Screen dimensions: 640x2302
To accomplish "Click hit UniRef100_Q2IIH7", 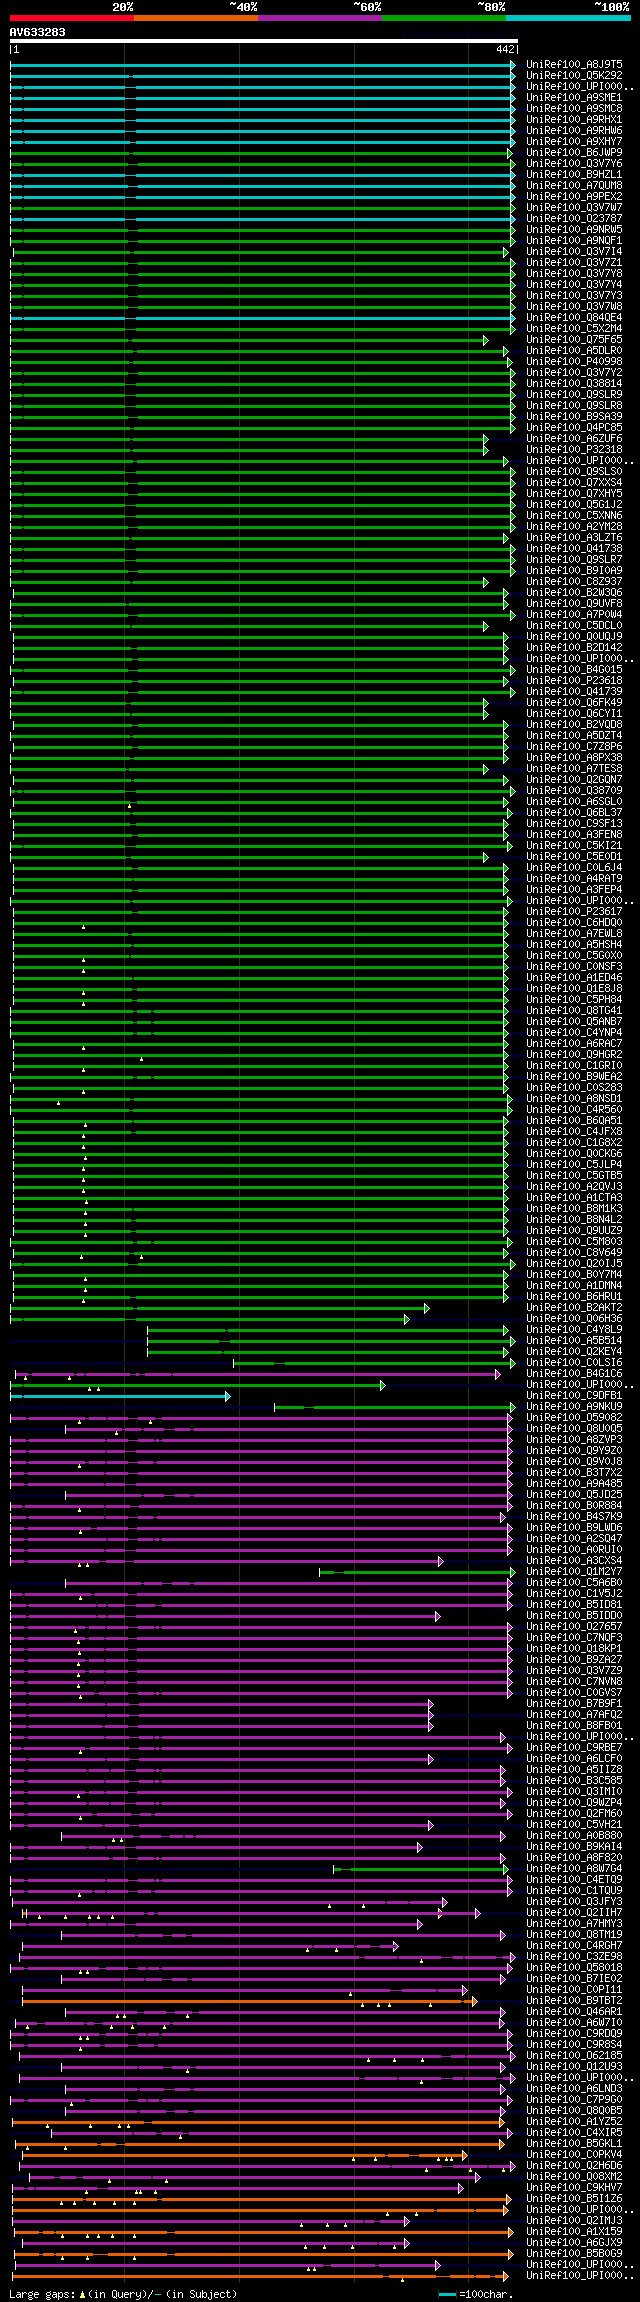I will 574,1912.
